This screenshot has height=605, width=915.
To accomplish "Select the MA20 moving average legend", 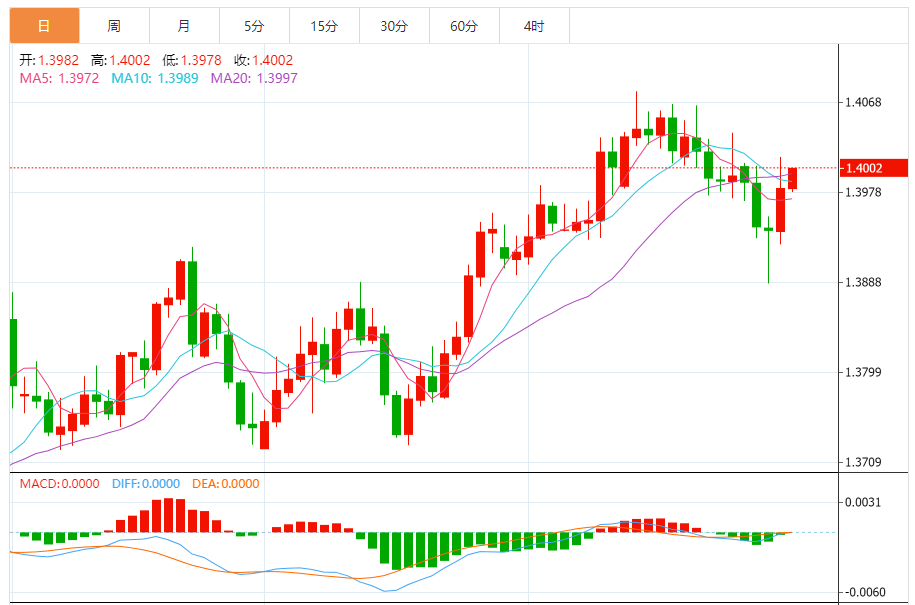I will (253, 78).
